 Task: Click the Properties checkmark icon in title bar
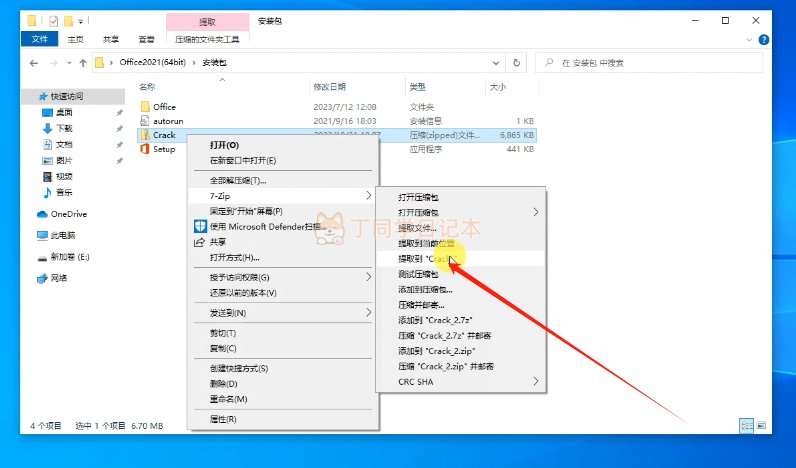[53, 21]
